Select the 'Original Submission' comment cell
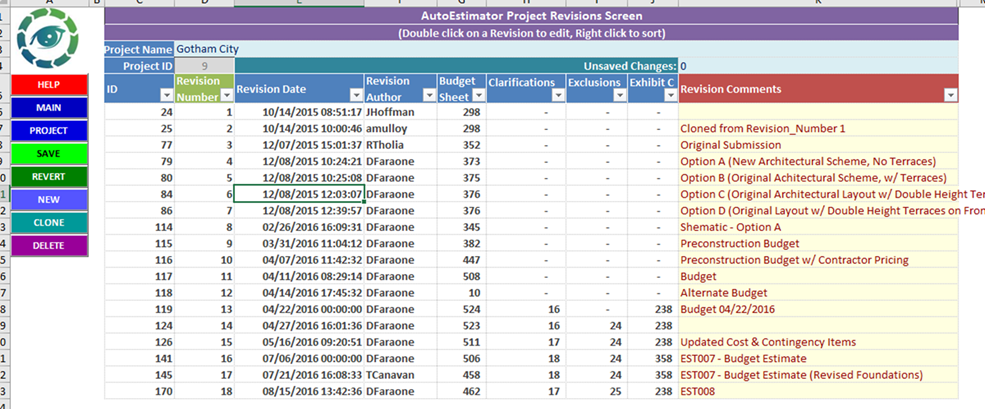Image resolution: width=985 pixels, height=409 pixels. point(819,145)
